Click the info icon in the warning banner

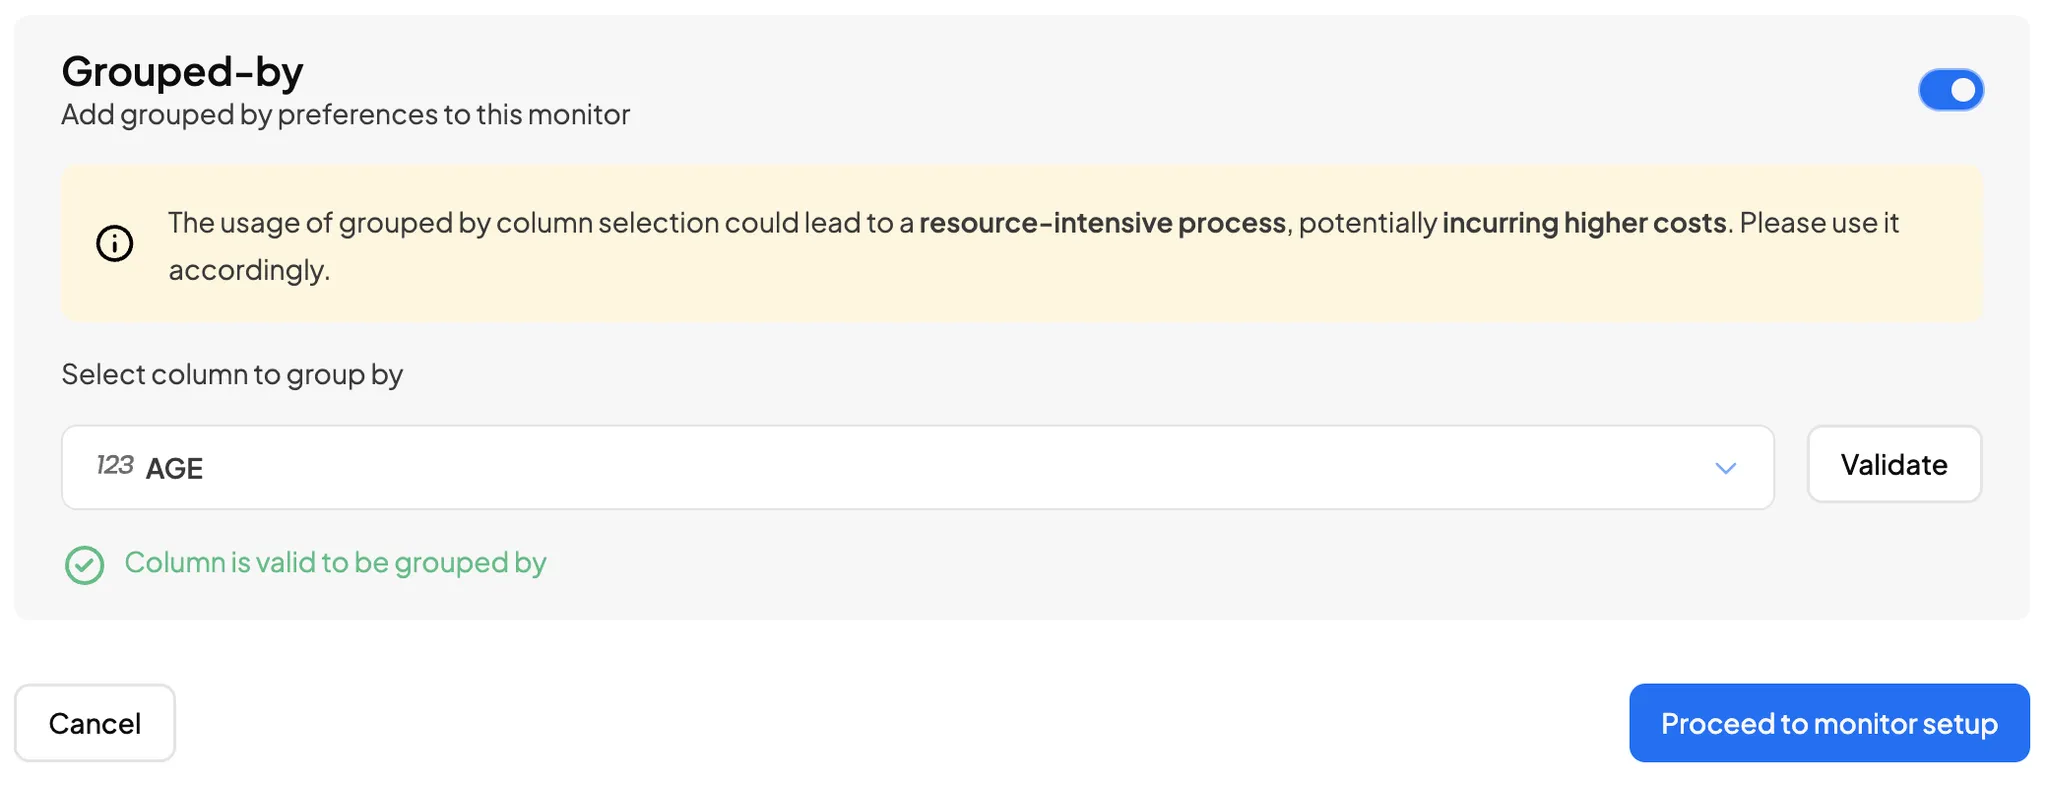click(x=115, y=243)
